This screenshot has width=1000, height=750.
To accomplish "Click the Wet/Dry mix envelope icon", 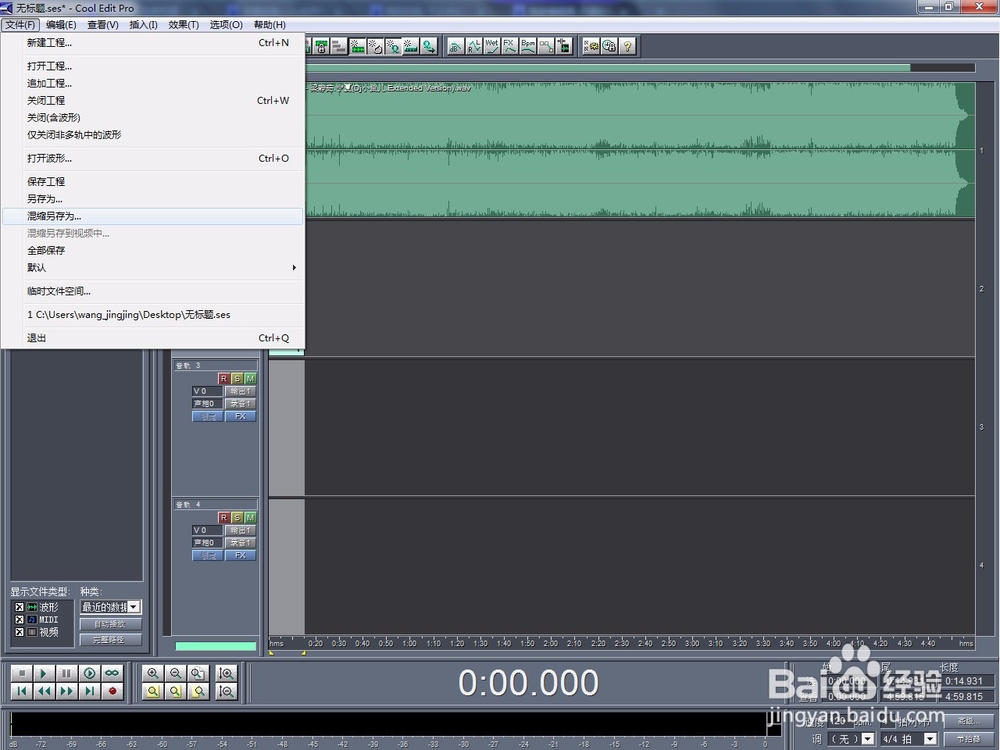I will click(x=492, y=46).
